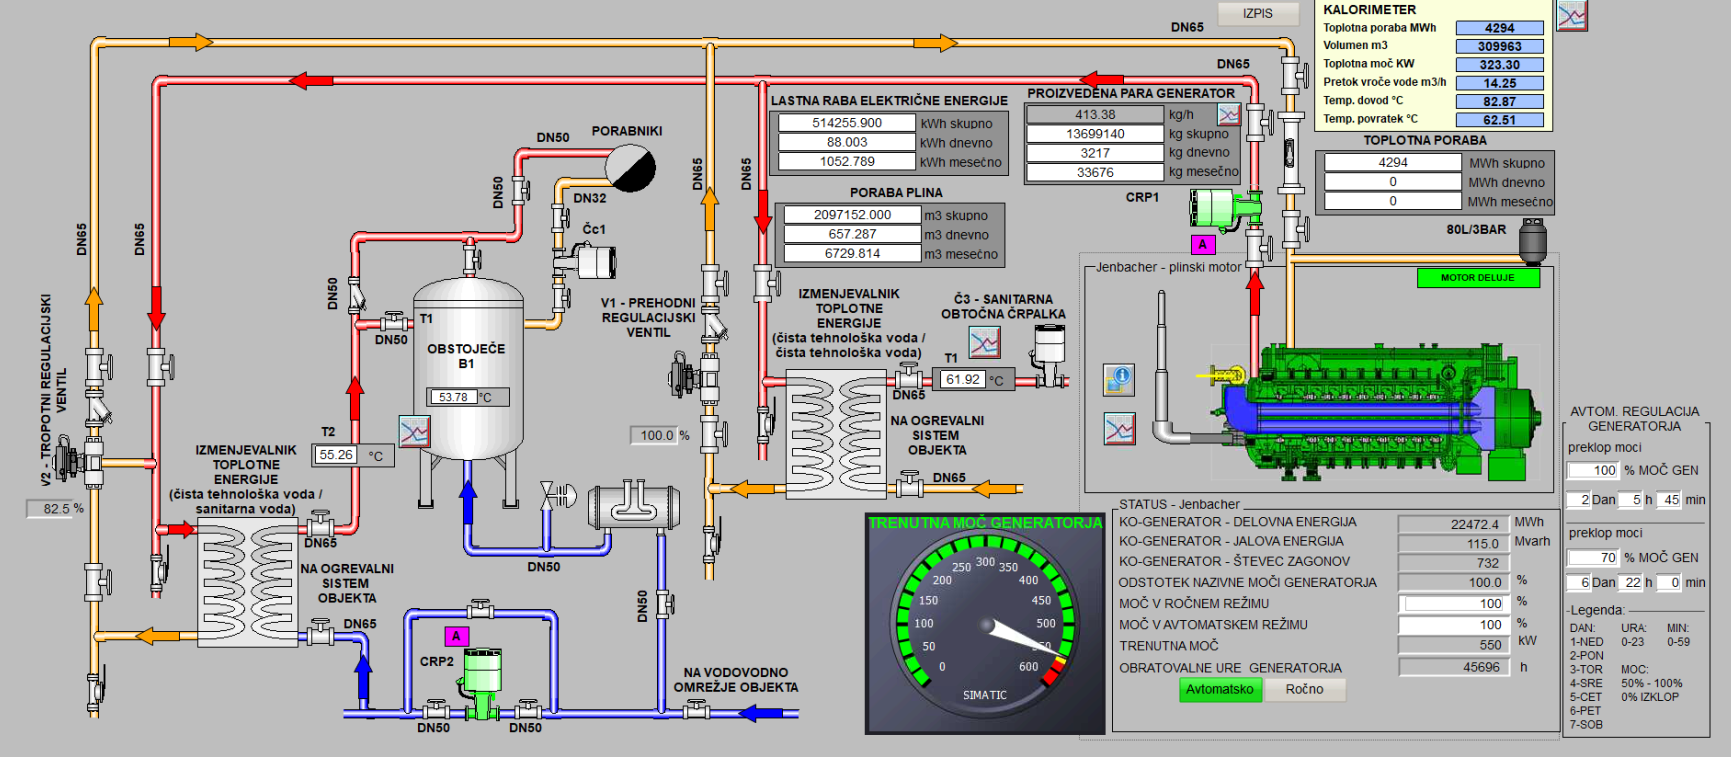Open the Kalorimeter trend chart icon
The image size is (1731, 757).
(x=1572, y=15)
